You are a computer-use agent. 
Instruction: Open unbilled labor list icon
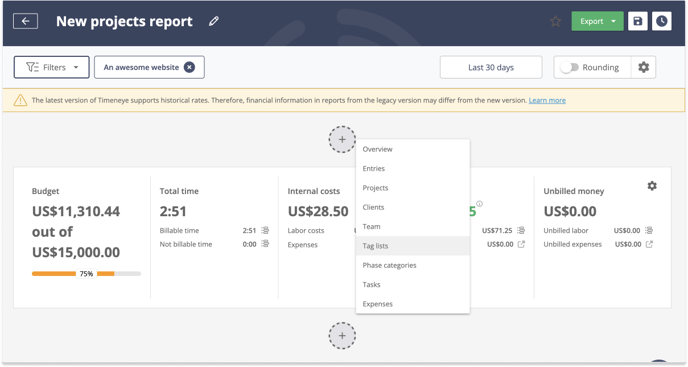pos(649,230)
